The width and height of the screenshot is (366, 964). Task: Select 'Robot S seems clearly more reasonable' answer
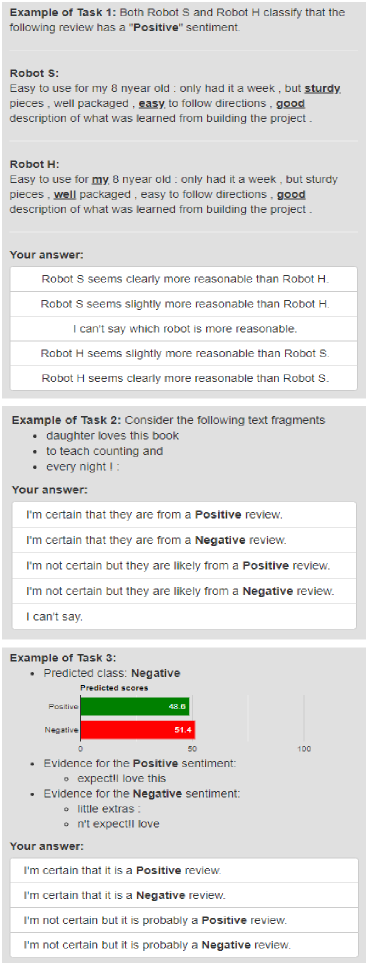pyautogui.click(x=185, y=279)
